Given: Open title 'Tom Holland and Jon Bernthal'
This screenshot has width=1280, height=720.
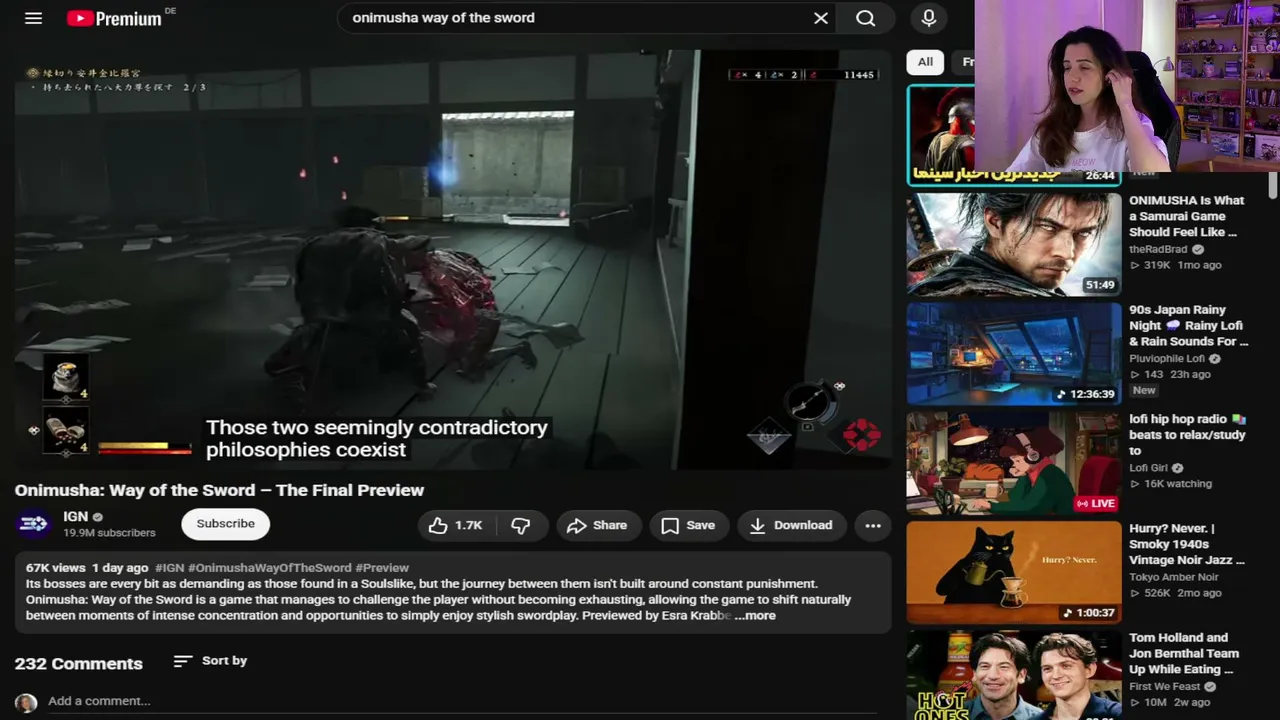Looking at the screenshot, I should pyautogui.click(x=1184, y=653).
